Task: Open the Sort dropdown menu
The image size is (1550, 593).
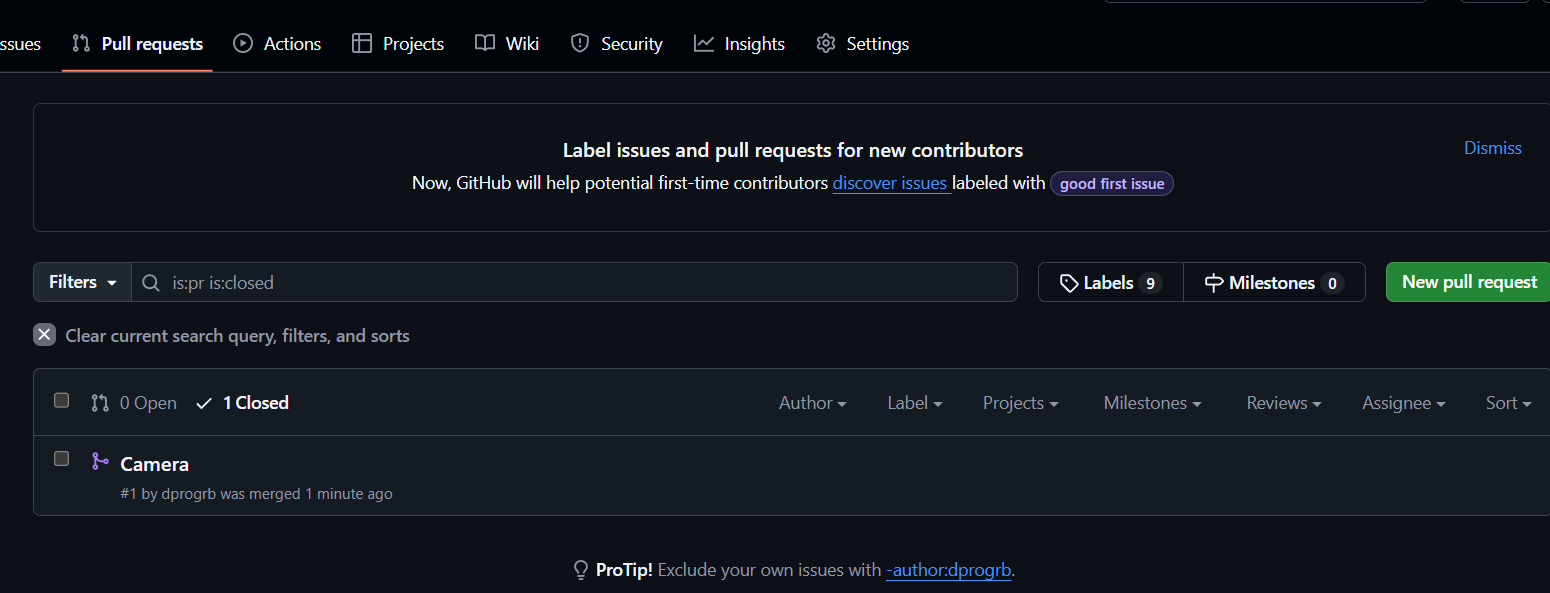Action: pos(1509,403)
